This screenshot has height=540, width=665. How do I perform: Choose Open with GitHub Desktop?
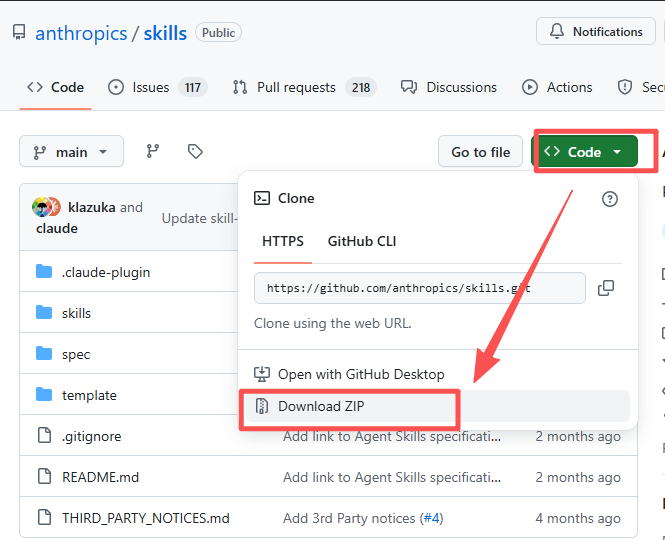[x=438, y=374]
